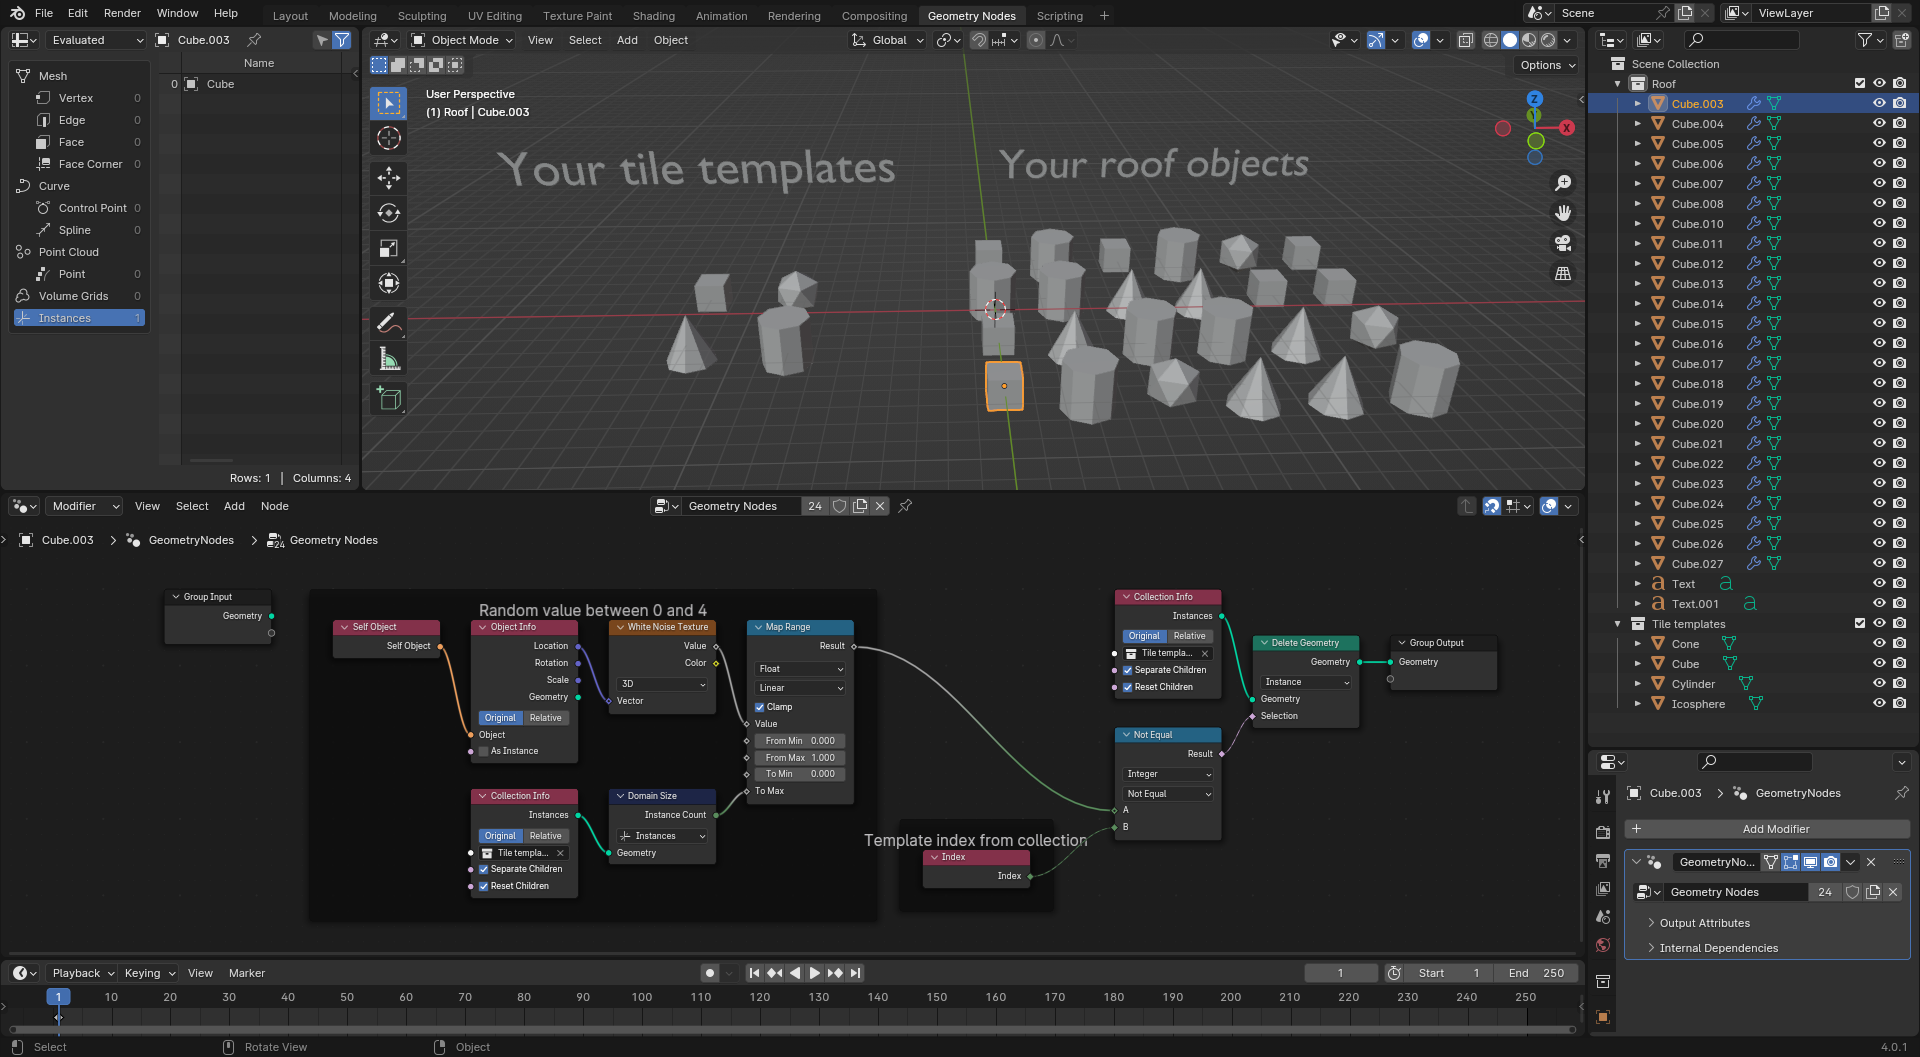The height and width of the screenshot is (1057, 1920).
Task: Activate the Move tool
Action: pyautogui.click(x=389, y=178)
